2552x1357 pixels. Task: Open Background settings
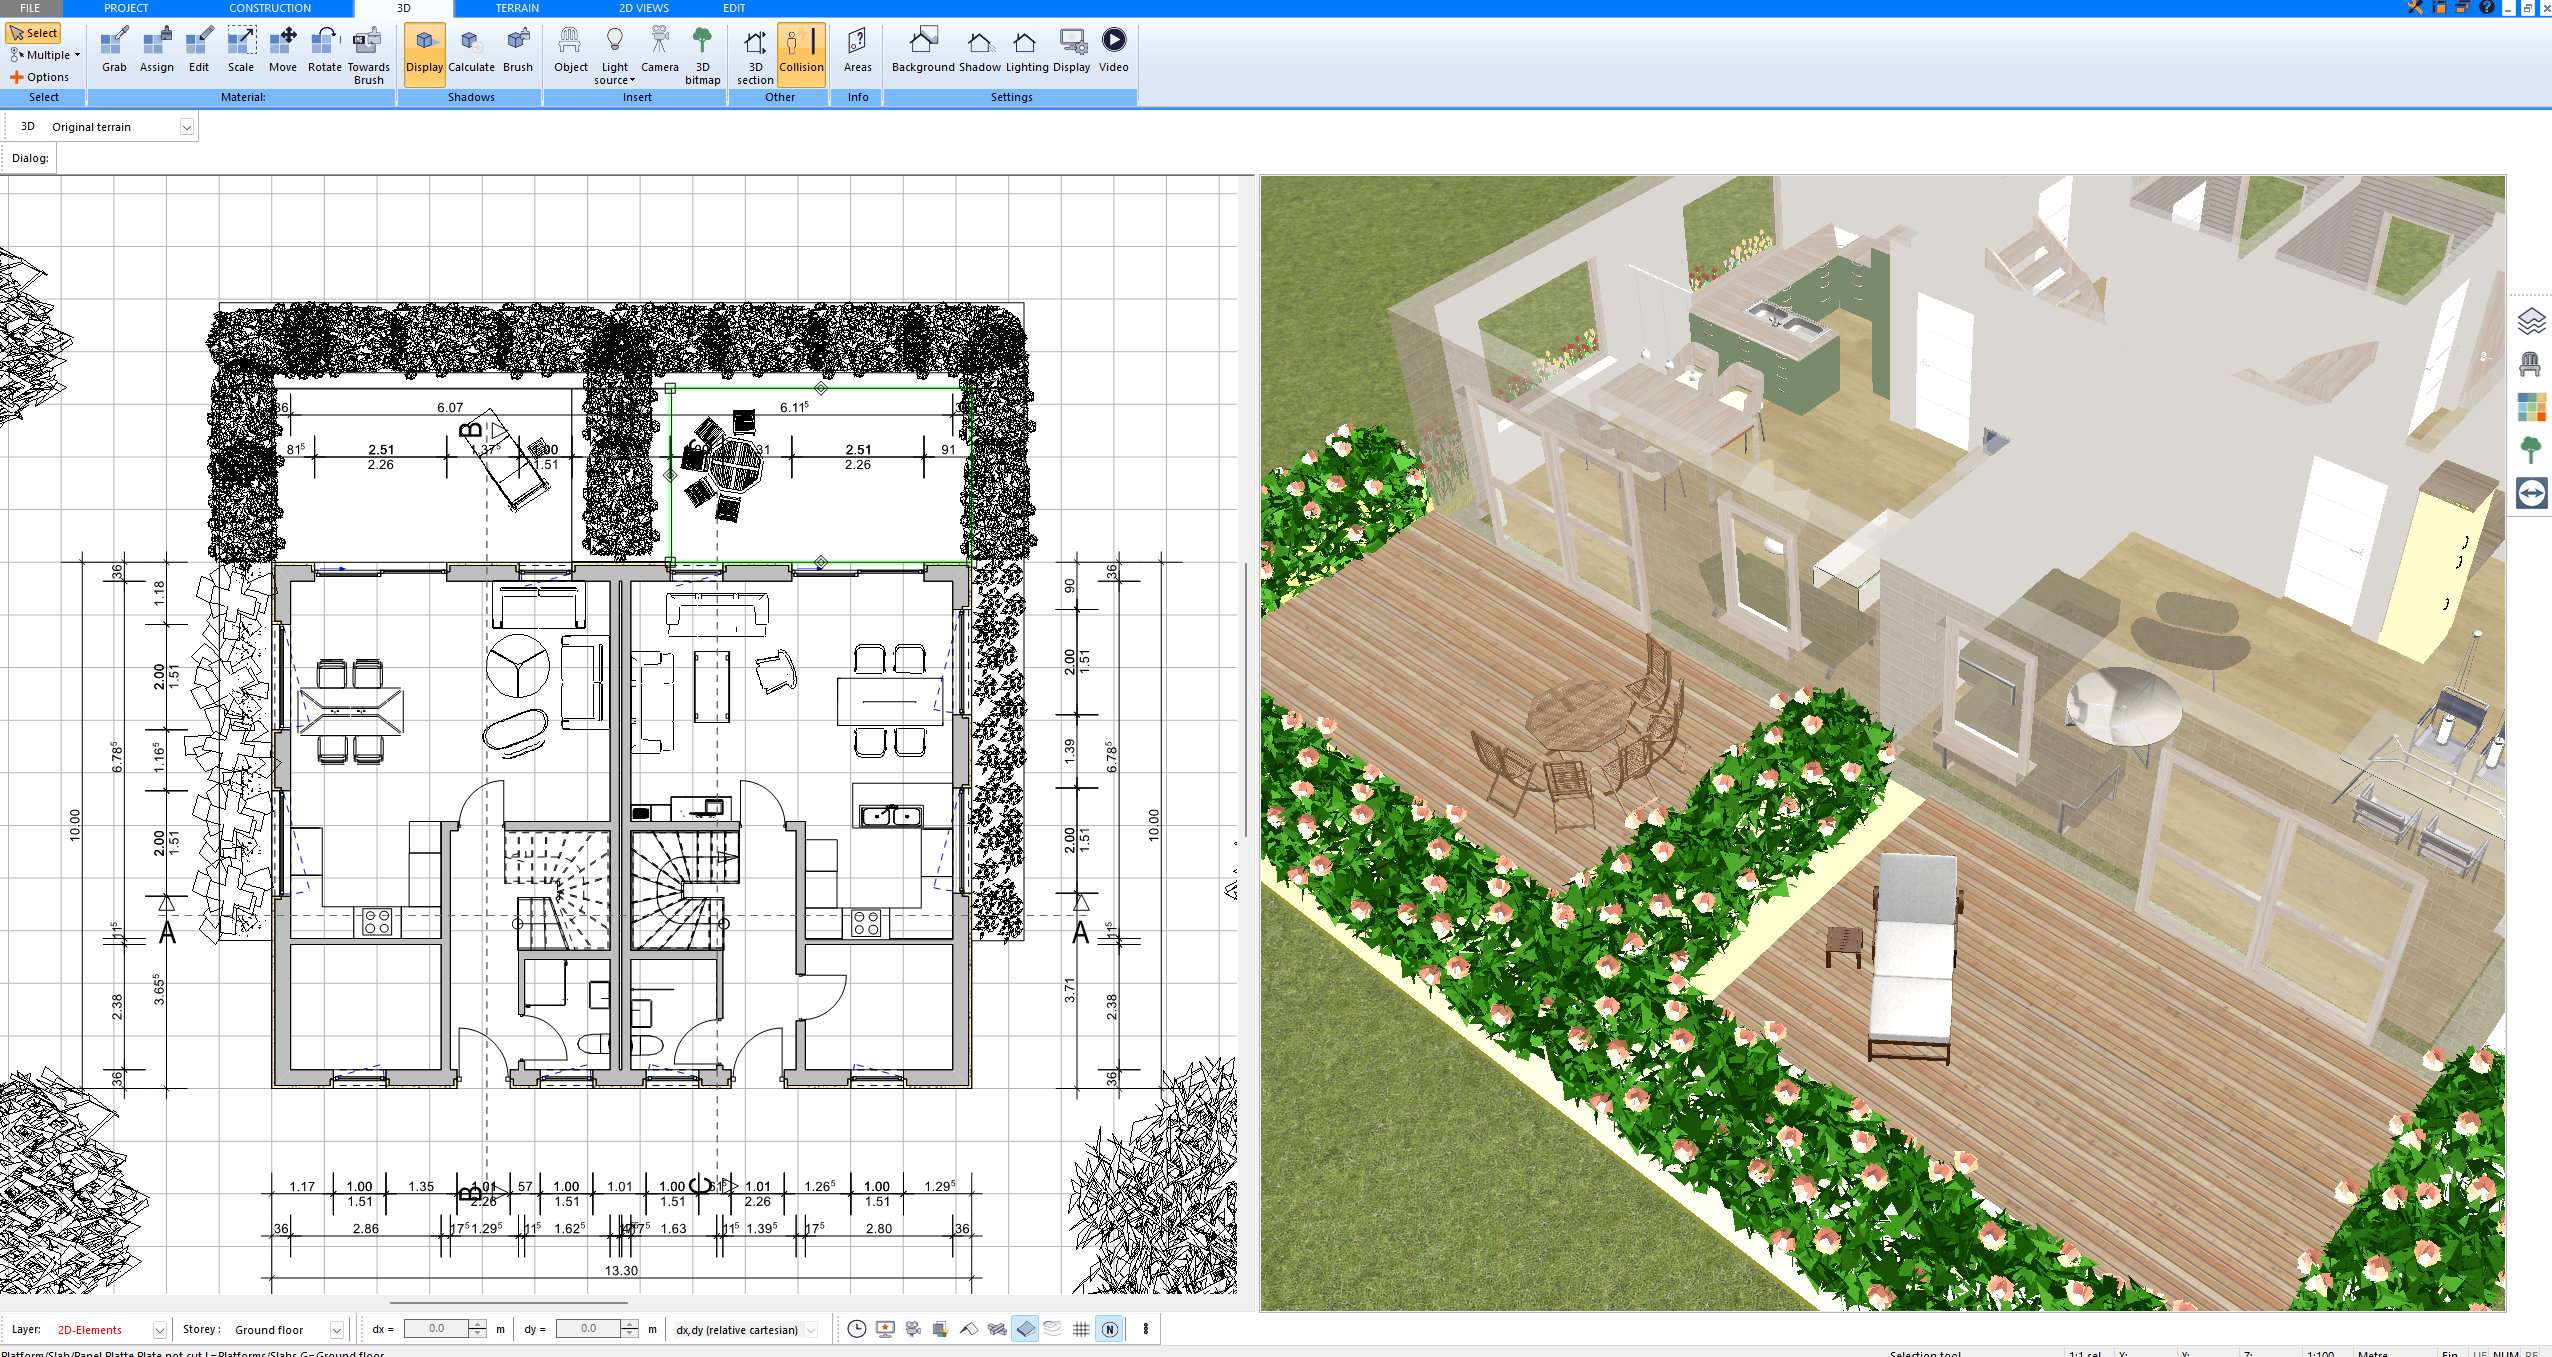[923, 51]
